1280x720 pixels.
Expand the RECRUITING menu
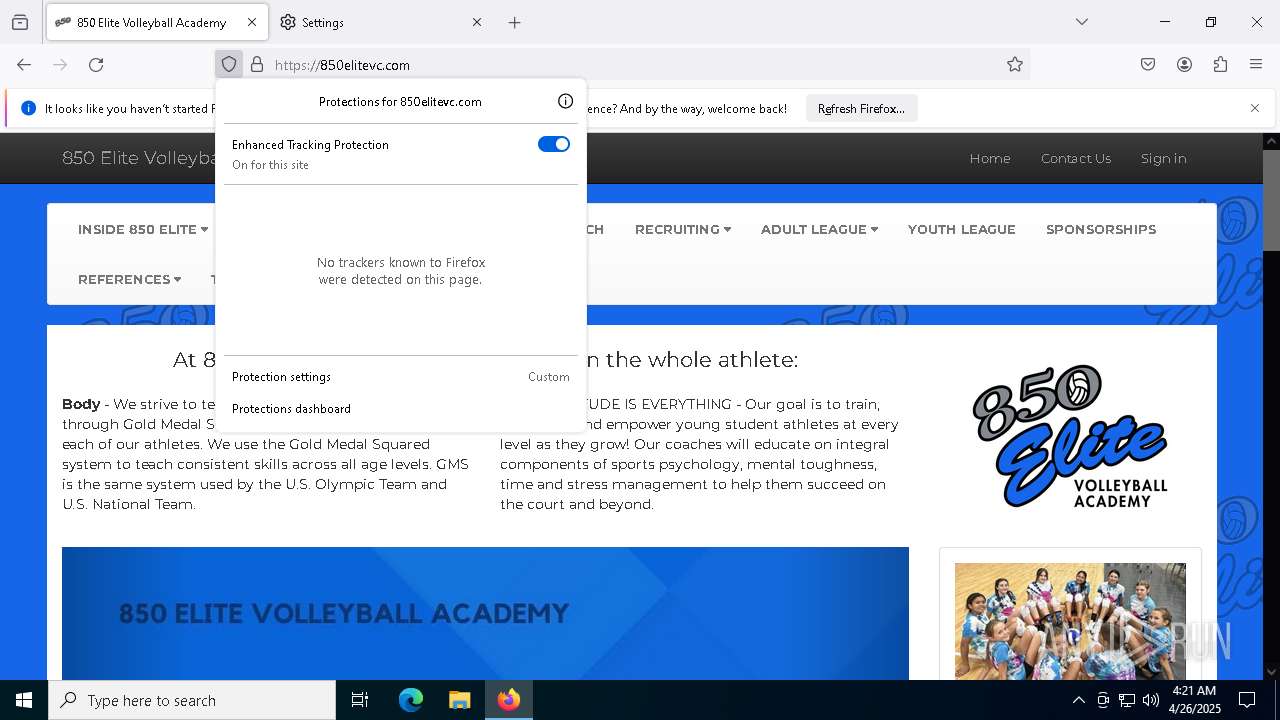point(683,229)
